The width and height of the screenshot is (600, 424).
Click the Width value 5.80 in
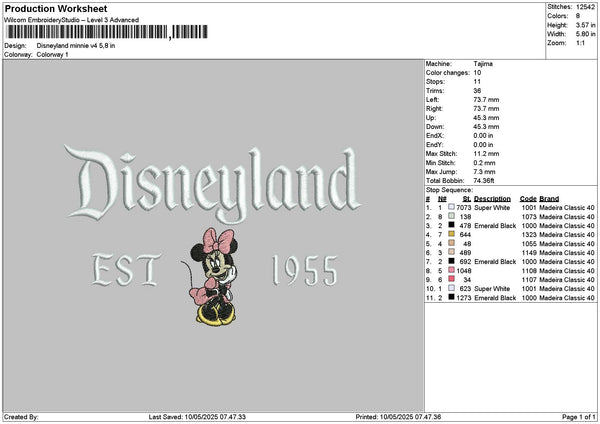pos(585,34)
